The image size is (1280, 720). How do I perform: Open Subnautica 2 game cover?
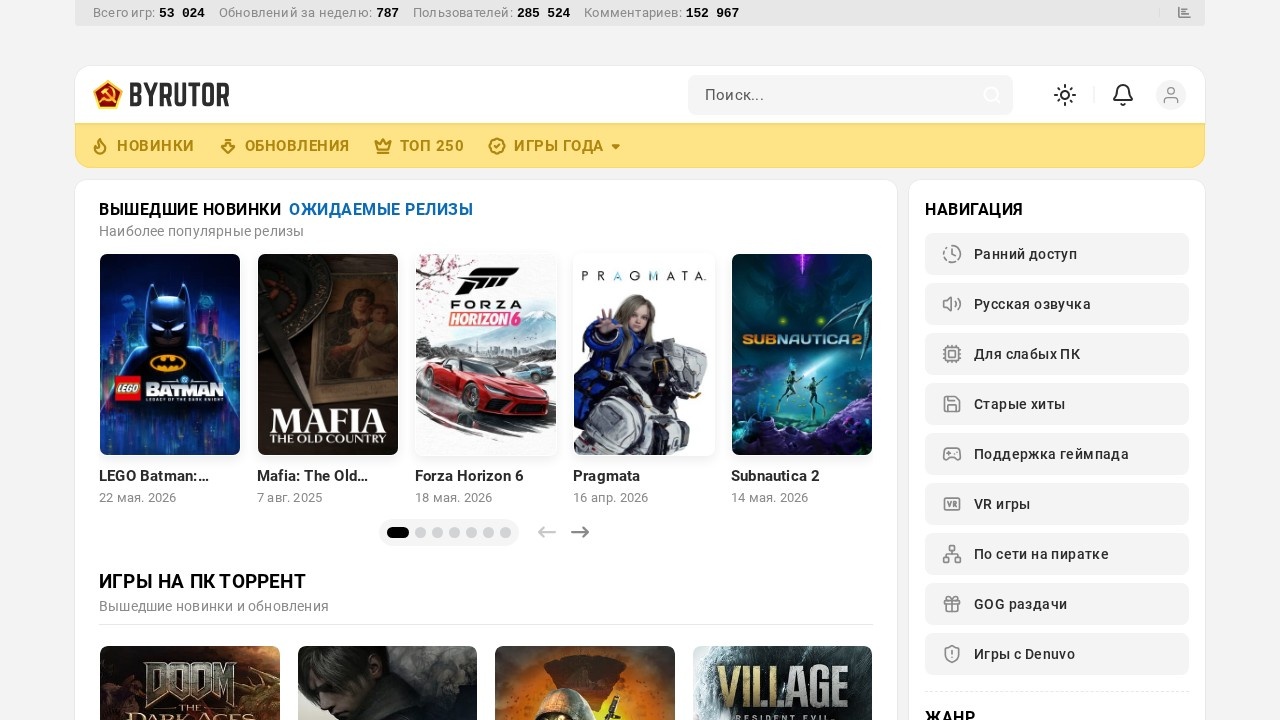pos(802,355)
